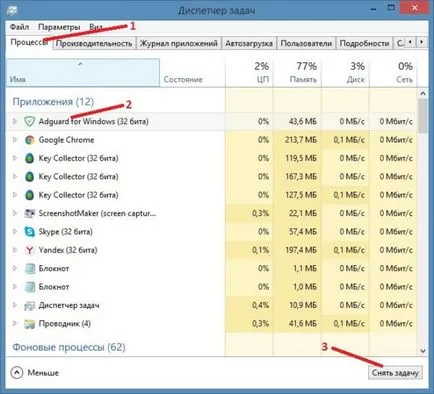Click the 213,7 МБ memory value
Image resolution: width=434 pixels, height=394 pixels.
pos(301,140)
